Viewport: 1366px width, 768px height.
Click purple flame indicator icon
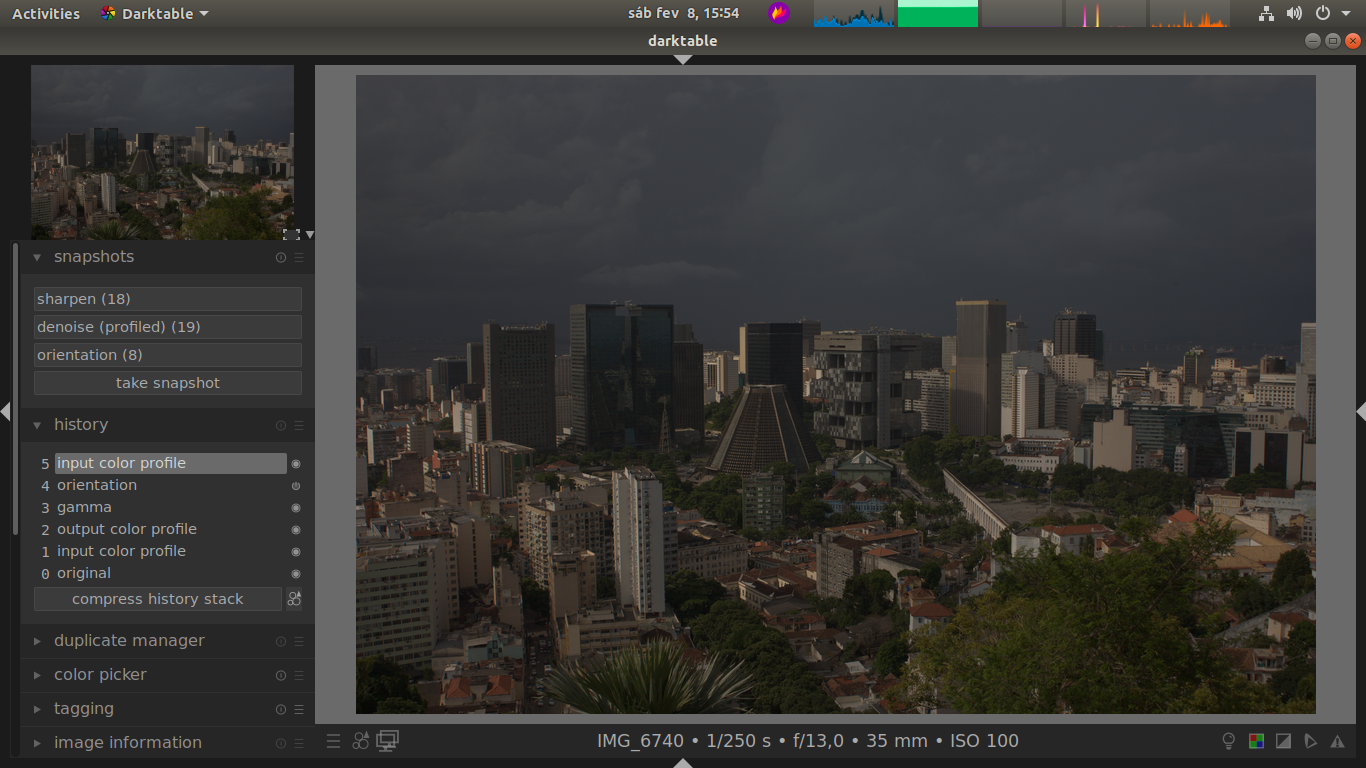779,14
